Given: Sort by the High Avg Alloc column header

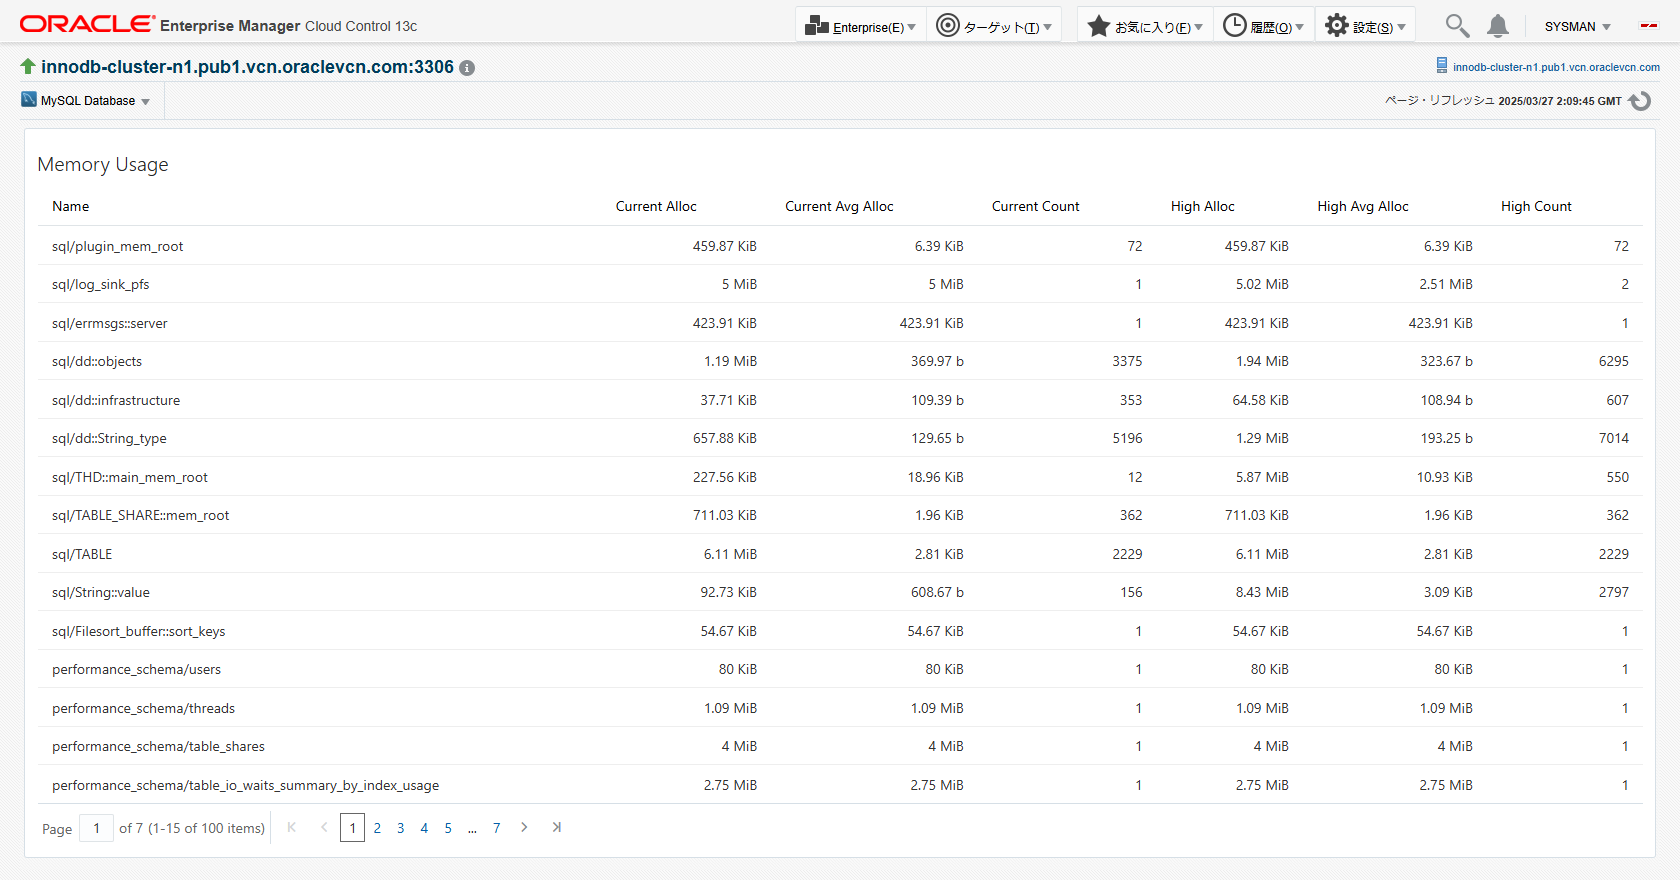Looking at the screenshot, I should 1363,206.
